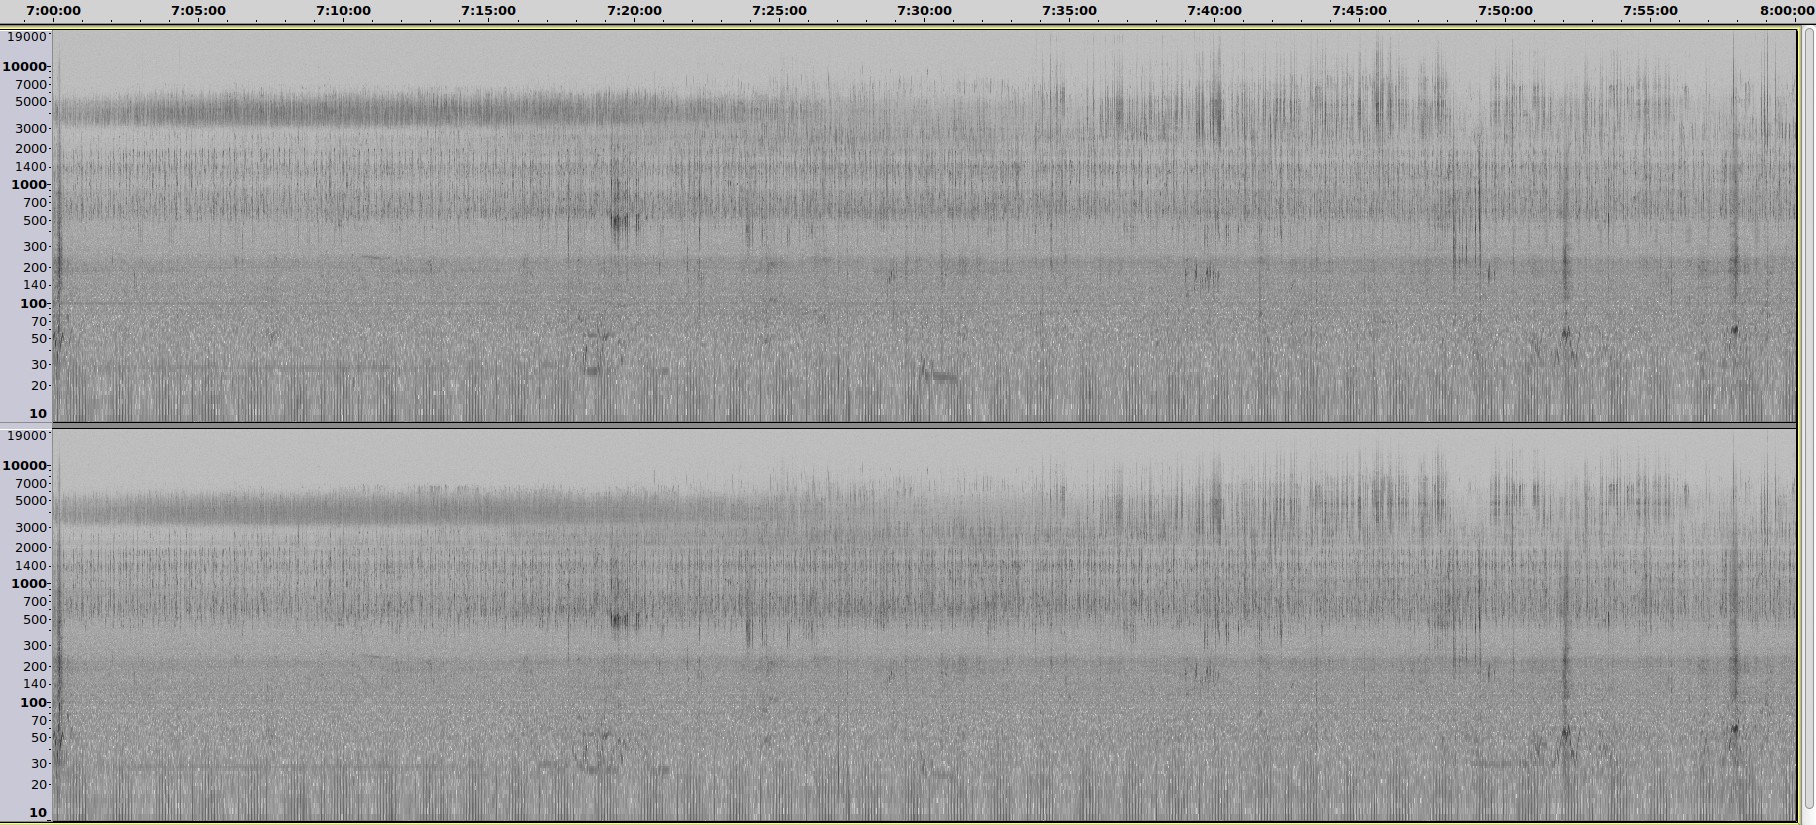Click 7:50:00 on the time ruler
Viewport: 1816px width, 825px height.
pos(1505,11)
